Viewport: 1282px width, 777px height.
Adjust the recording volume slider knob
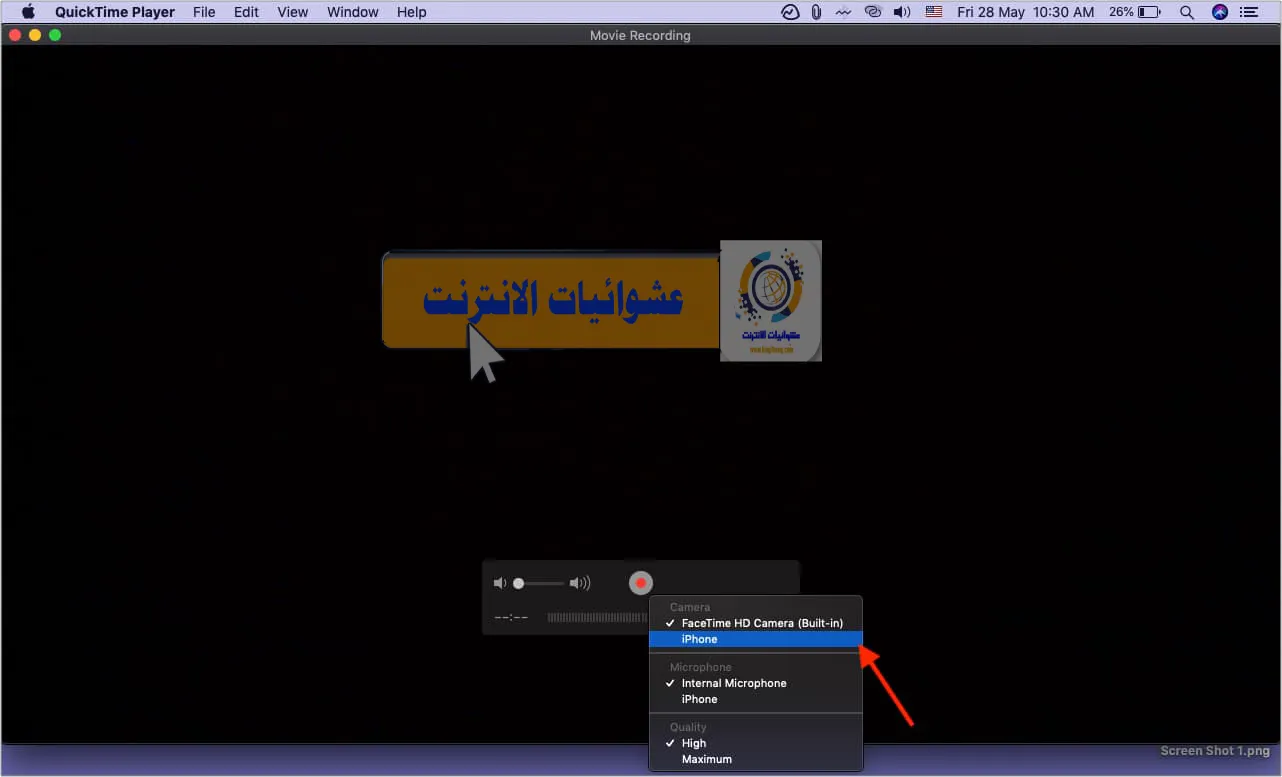pos(518,583)
